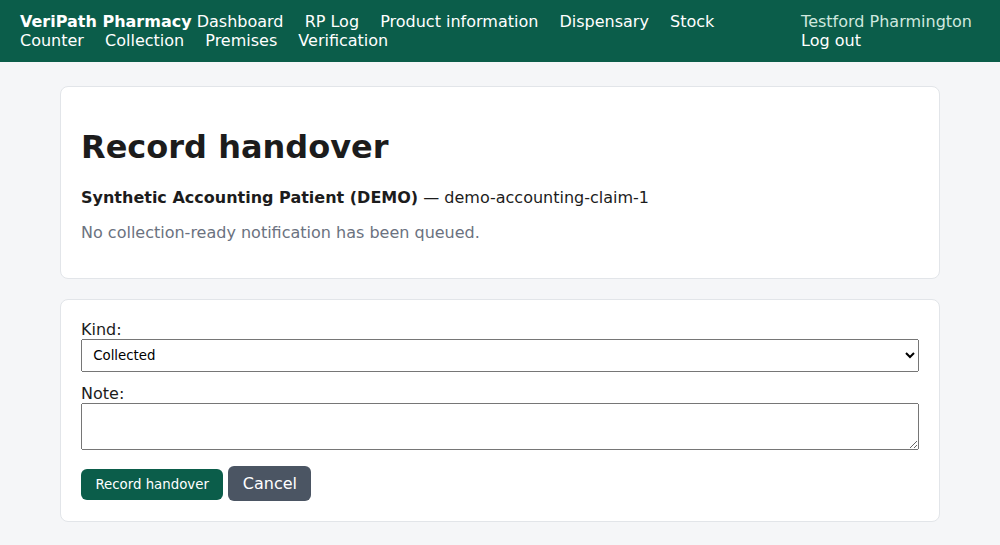Click the Note field label
Viewport: 1000px width, 545px height.
coord(102,393)
